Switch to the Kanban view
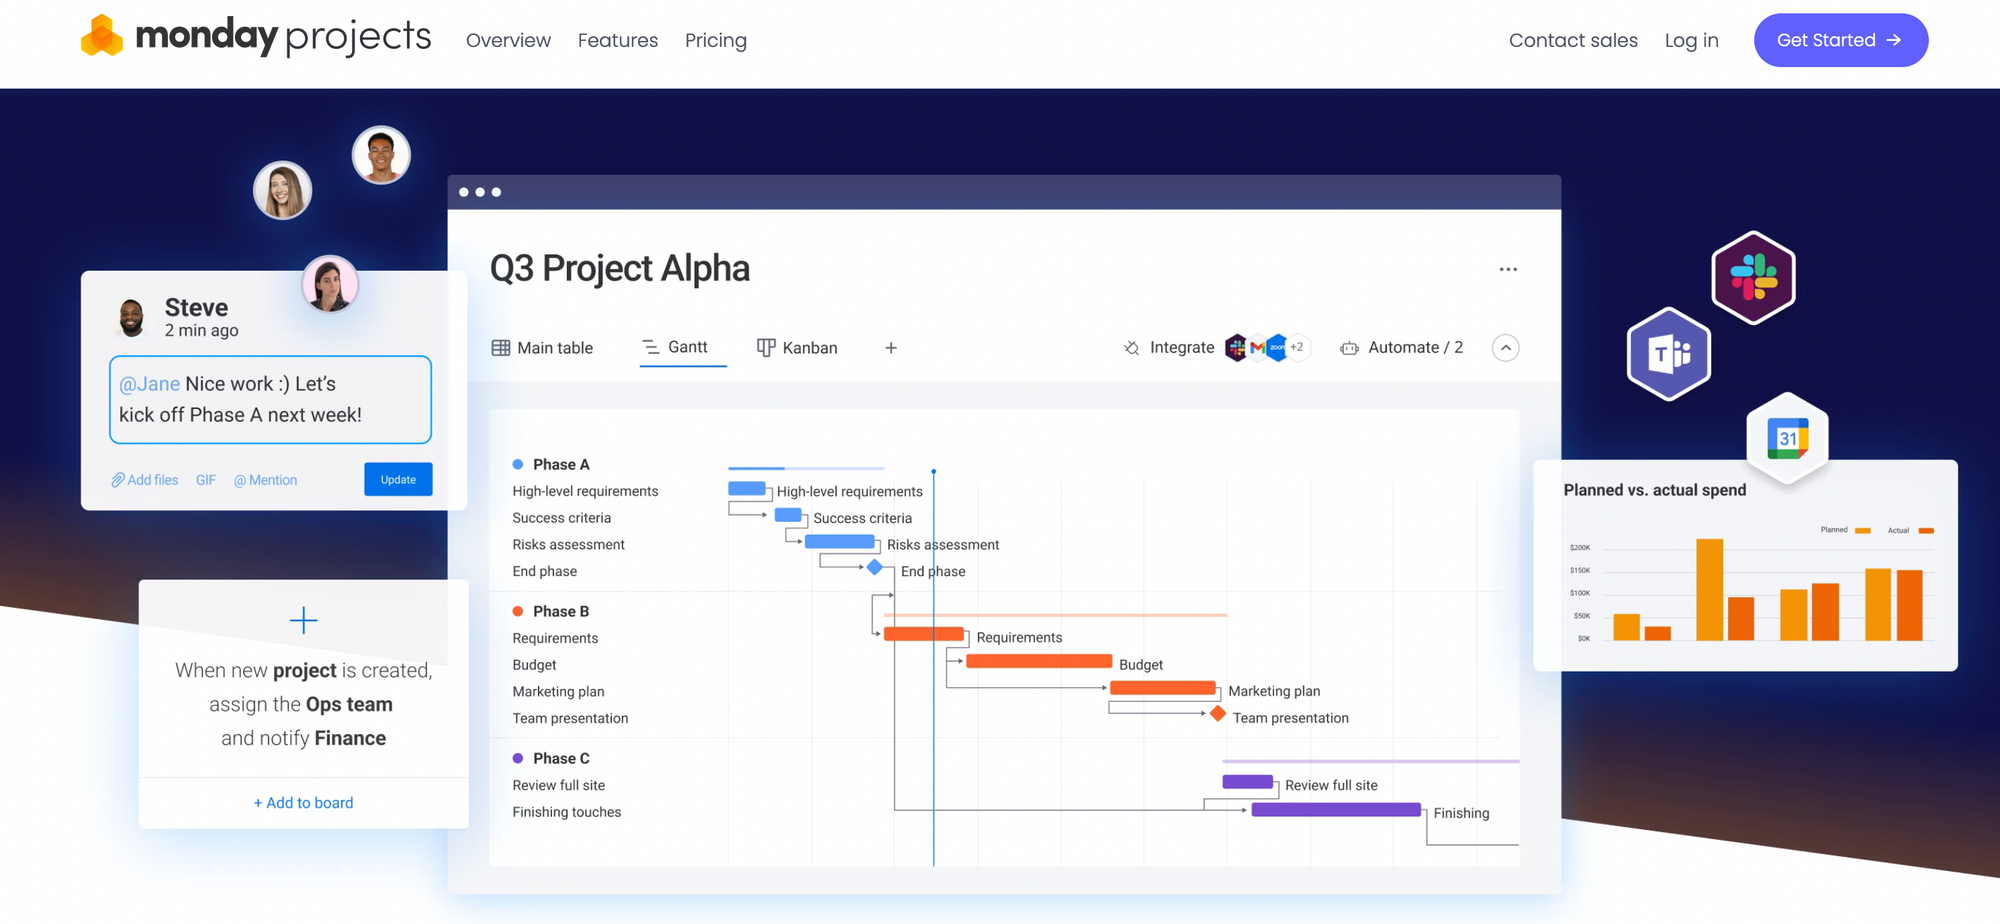Image resolution: width=2000 pixels, height=924 pixels. point(797,348)
